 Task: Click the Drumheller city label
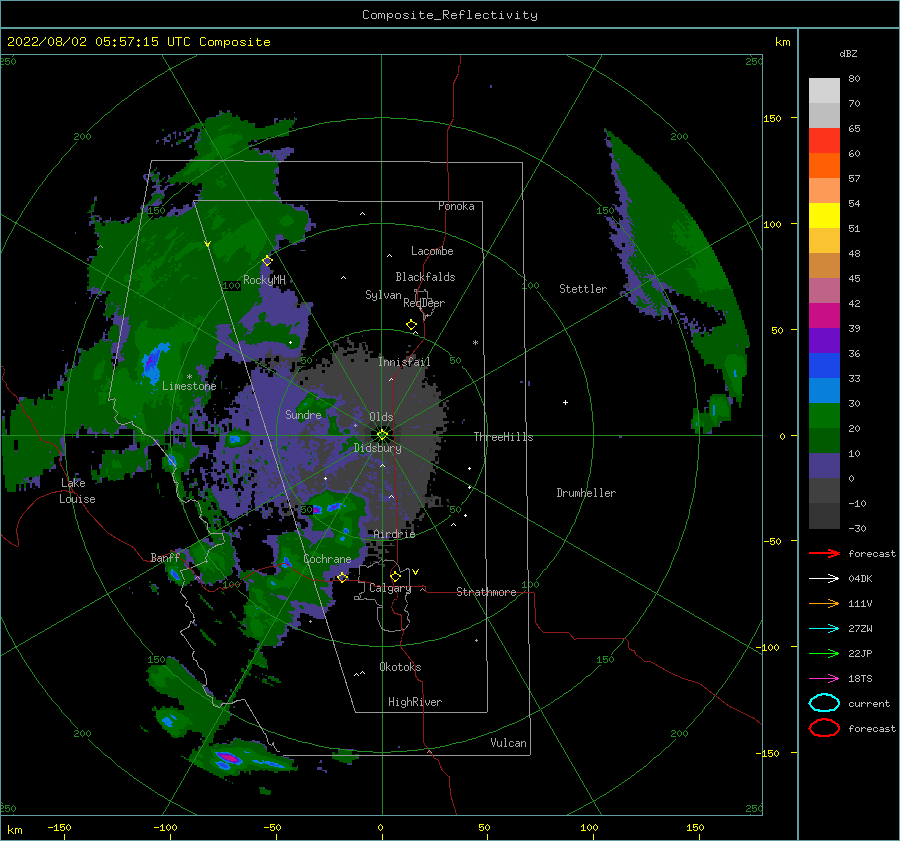coord(586,493)
